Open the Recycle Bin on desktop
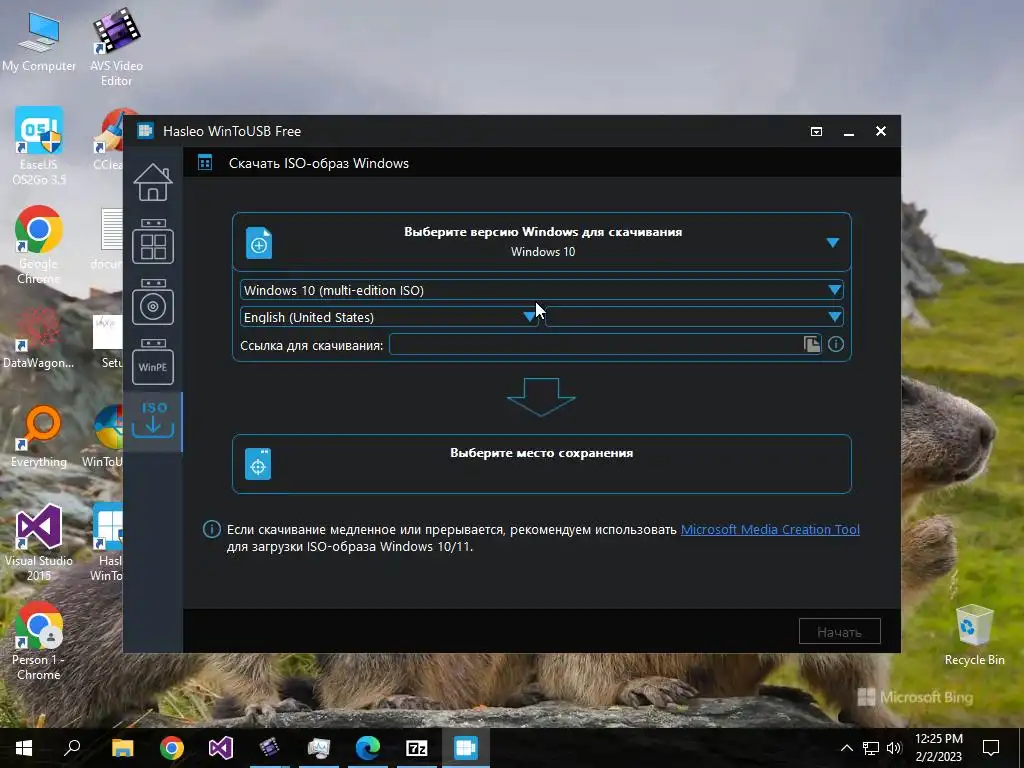The width and height of the screenshot is (1024, 768). pyautogui.click(x=974, y=635)
